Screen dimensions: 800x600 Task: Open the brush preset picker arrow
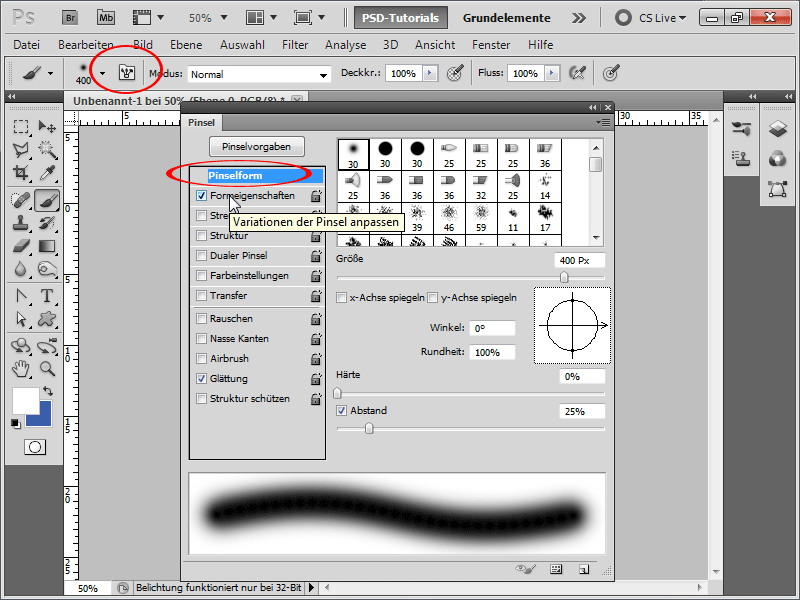(x=103, y=73)
